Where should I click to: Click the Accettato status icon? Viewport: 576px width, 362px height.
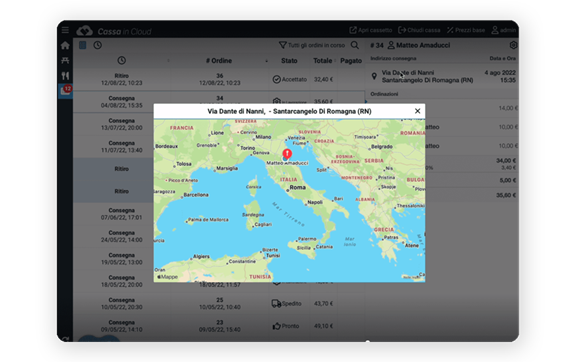(x=277, y=79)
